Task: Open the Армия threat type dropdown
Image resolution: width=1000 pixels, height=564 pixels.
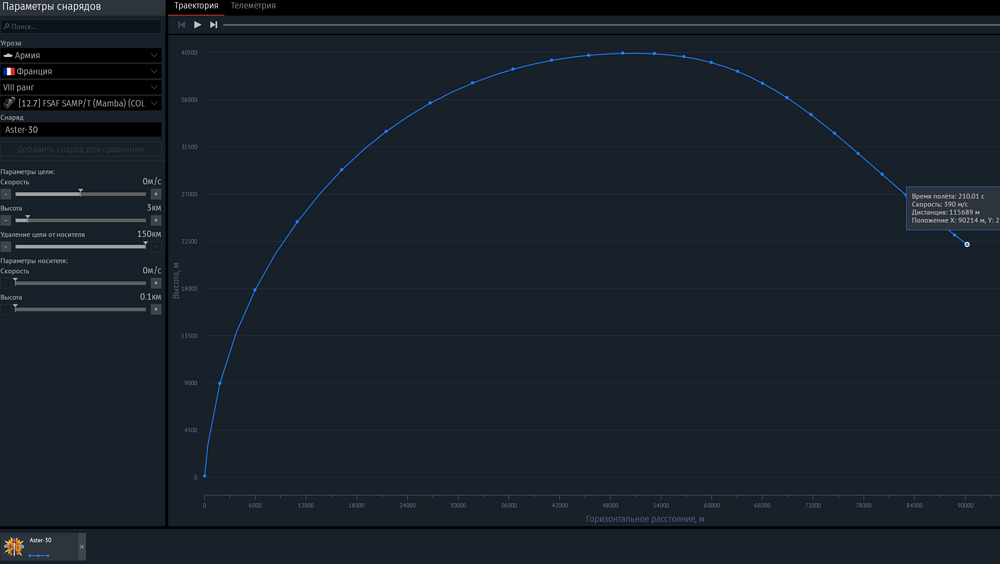Action: [81, 56]
